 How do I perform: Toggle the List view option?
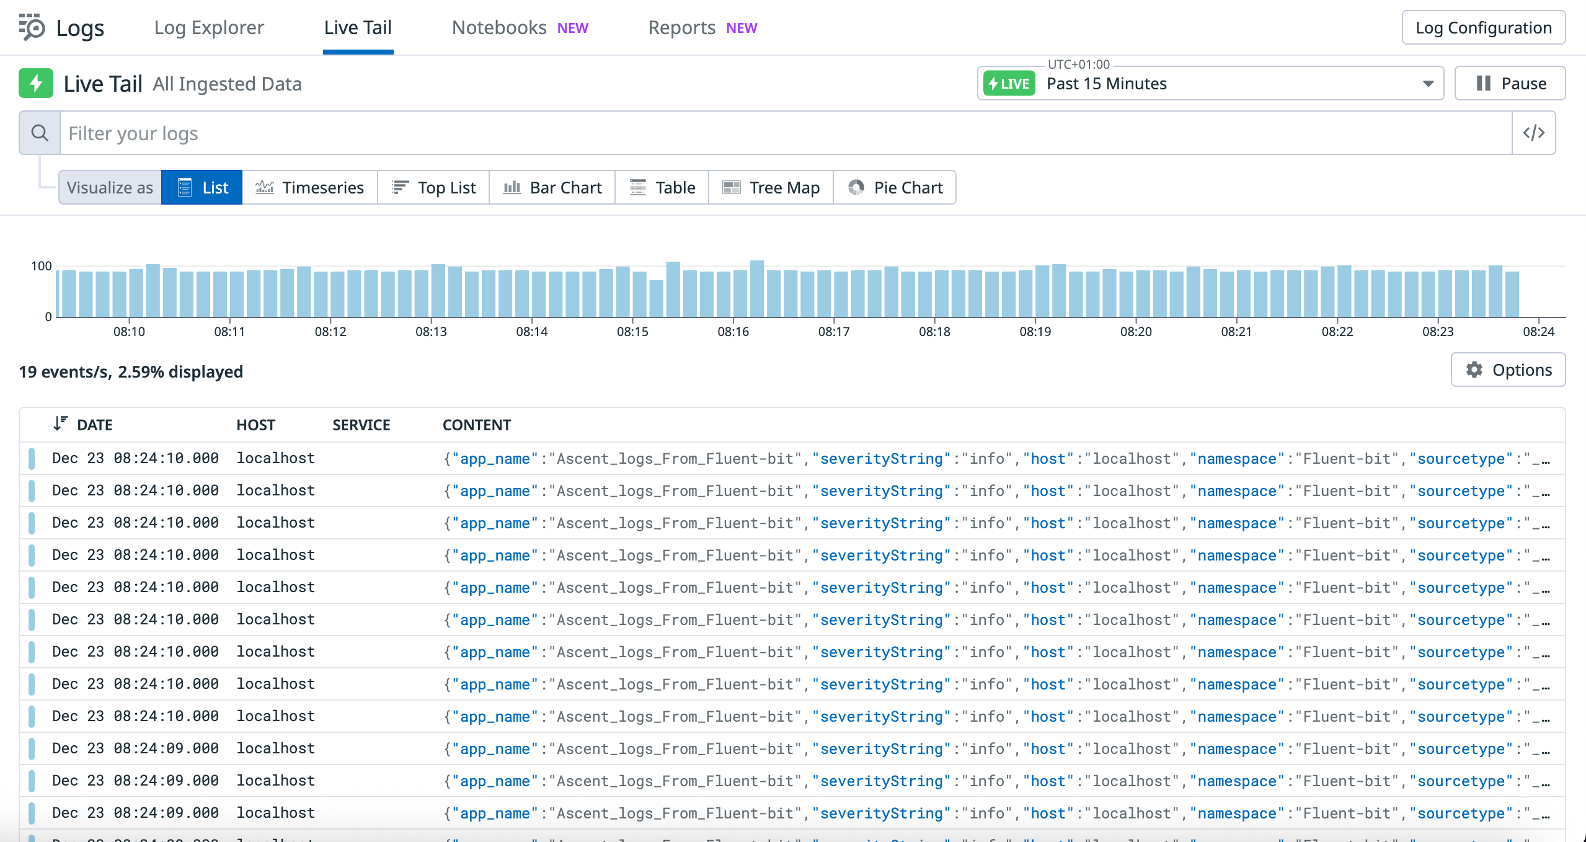[202, 188]
